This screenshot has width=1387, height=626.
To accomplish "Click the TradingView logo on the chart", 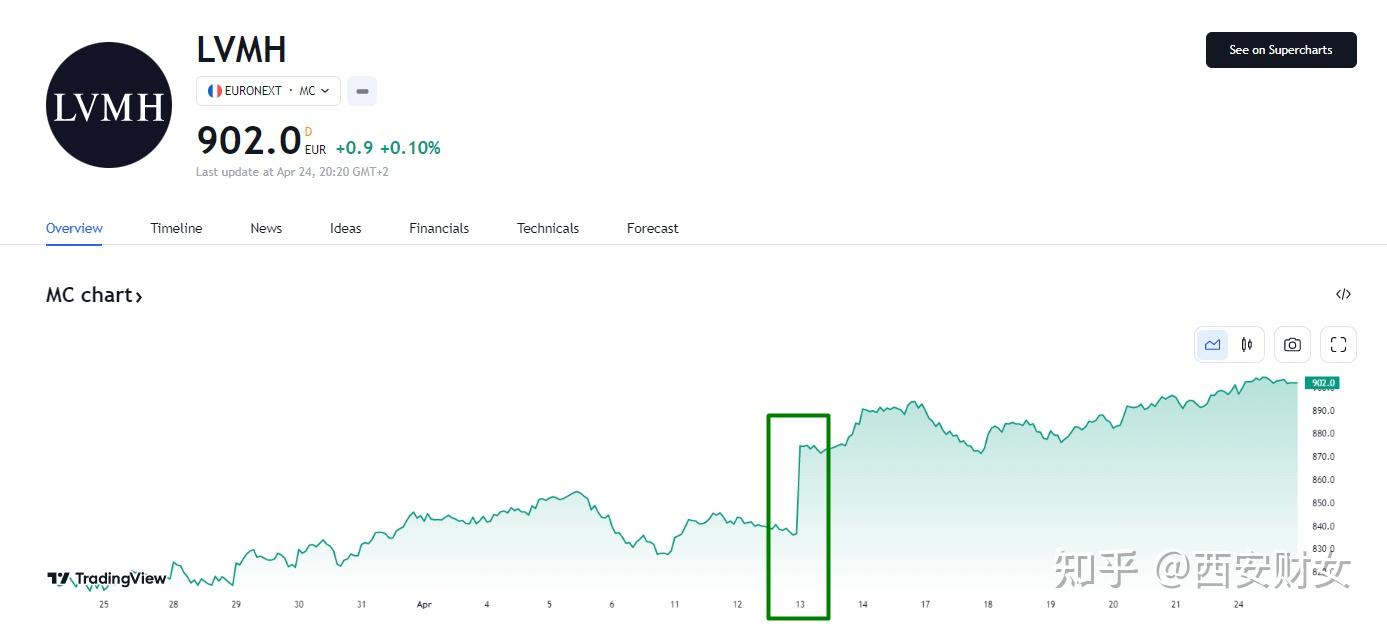I will tap(107, 578).
